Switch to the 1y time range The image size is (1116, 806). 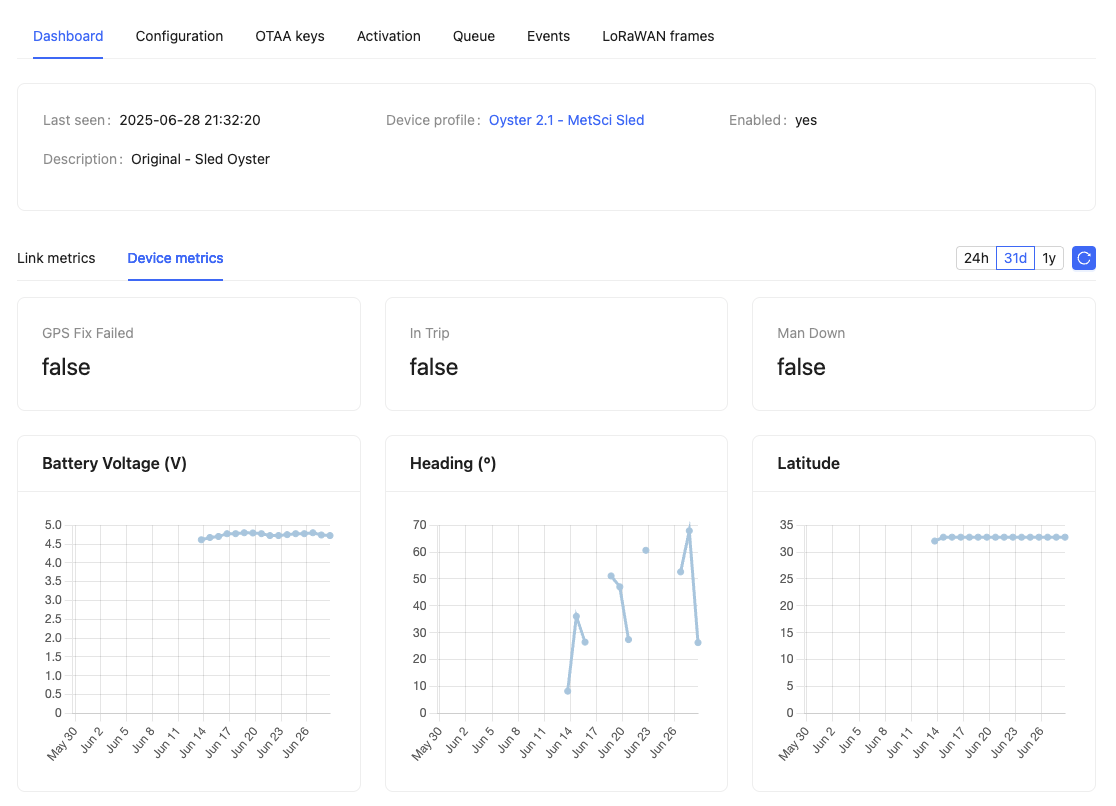tap(1049, 258)
